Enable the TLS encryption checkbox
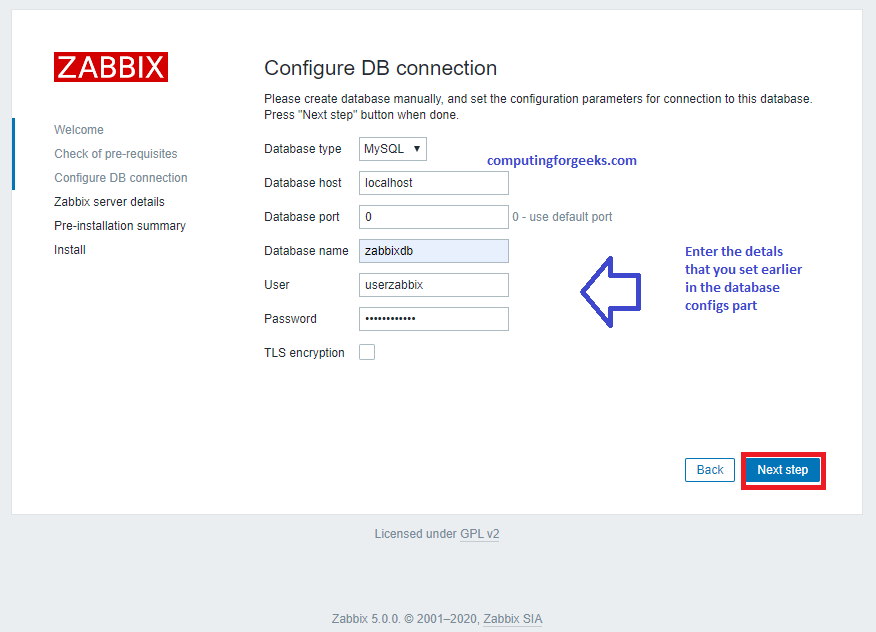This screenshot has height=632, width=876. (367, 352)
